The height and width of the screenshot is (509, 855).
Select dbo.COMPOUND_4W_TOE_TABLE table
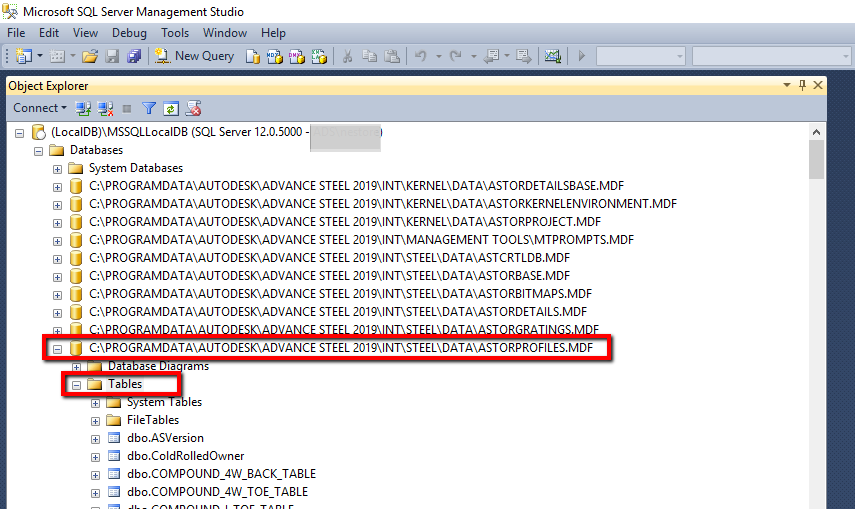[x=218, y=492]
